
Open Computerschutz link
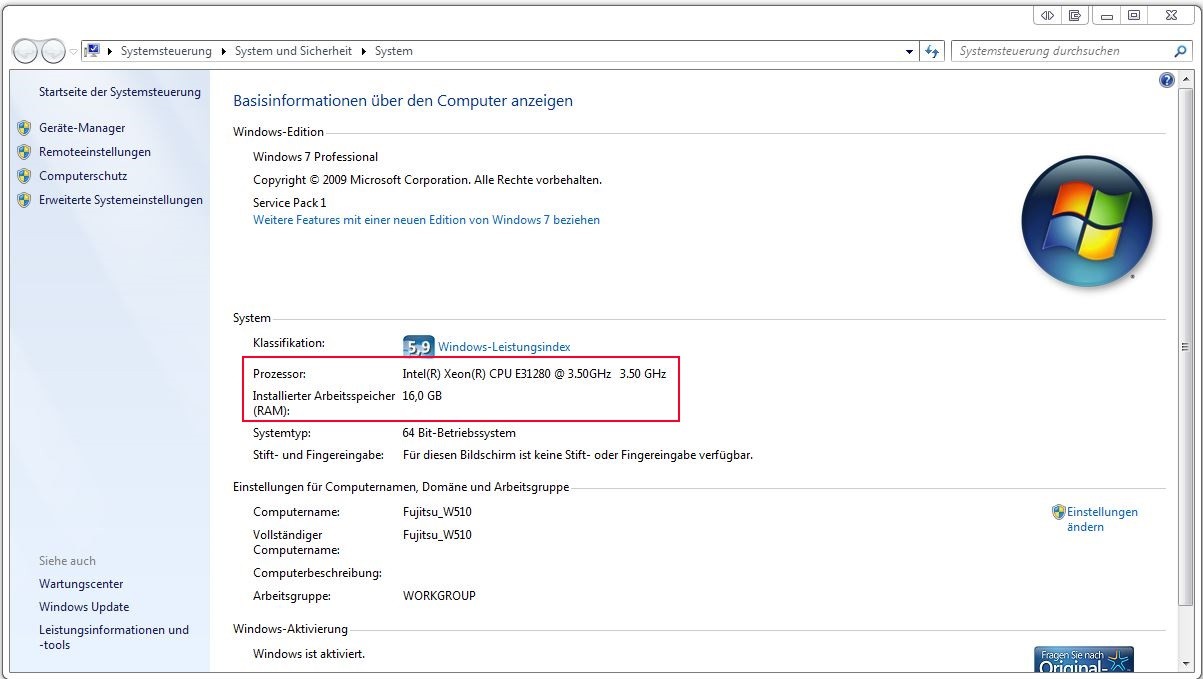(x=83, y=176)
